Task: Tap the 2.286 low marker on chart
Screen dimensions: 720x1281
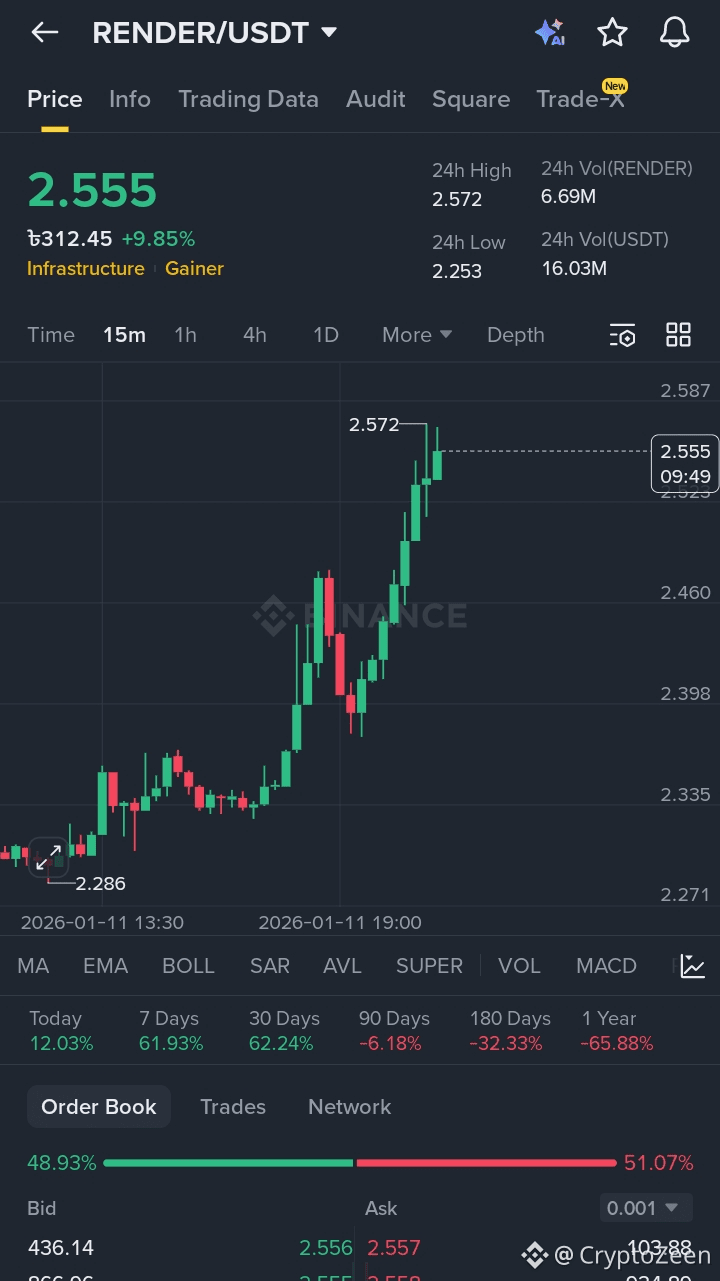Action: 100,883
